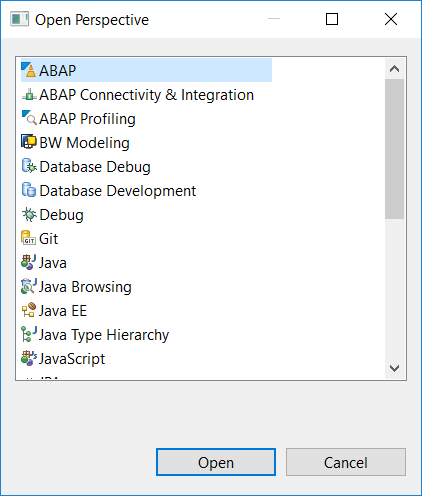This screenshot has width=422, height=496.
Task: Select "ABAP Connectivity & Integration" text
Action: [x=146, y=95]
